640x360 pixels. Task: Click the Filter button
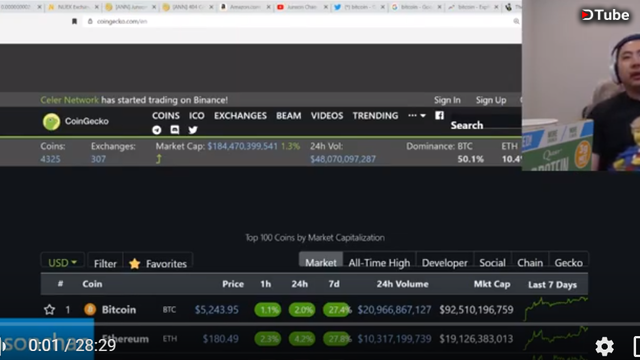point(105,264)
